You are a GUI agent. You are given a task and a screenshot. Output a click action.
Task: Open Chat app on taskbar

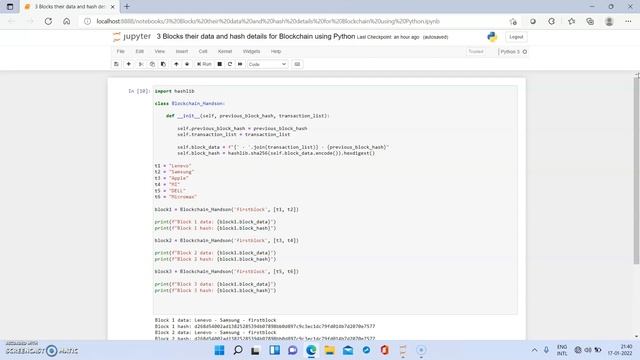(x=293, y=350)
